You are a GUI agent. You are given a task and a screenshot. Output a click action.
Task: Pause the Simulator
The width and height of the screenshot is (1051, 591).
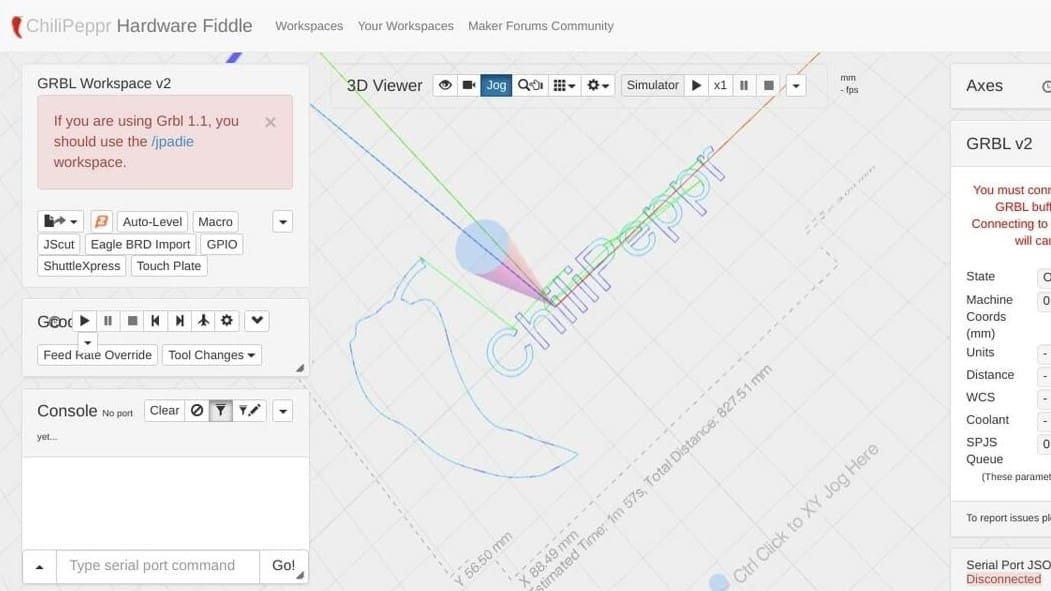[744, 85]
